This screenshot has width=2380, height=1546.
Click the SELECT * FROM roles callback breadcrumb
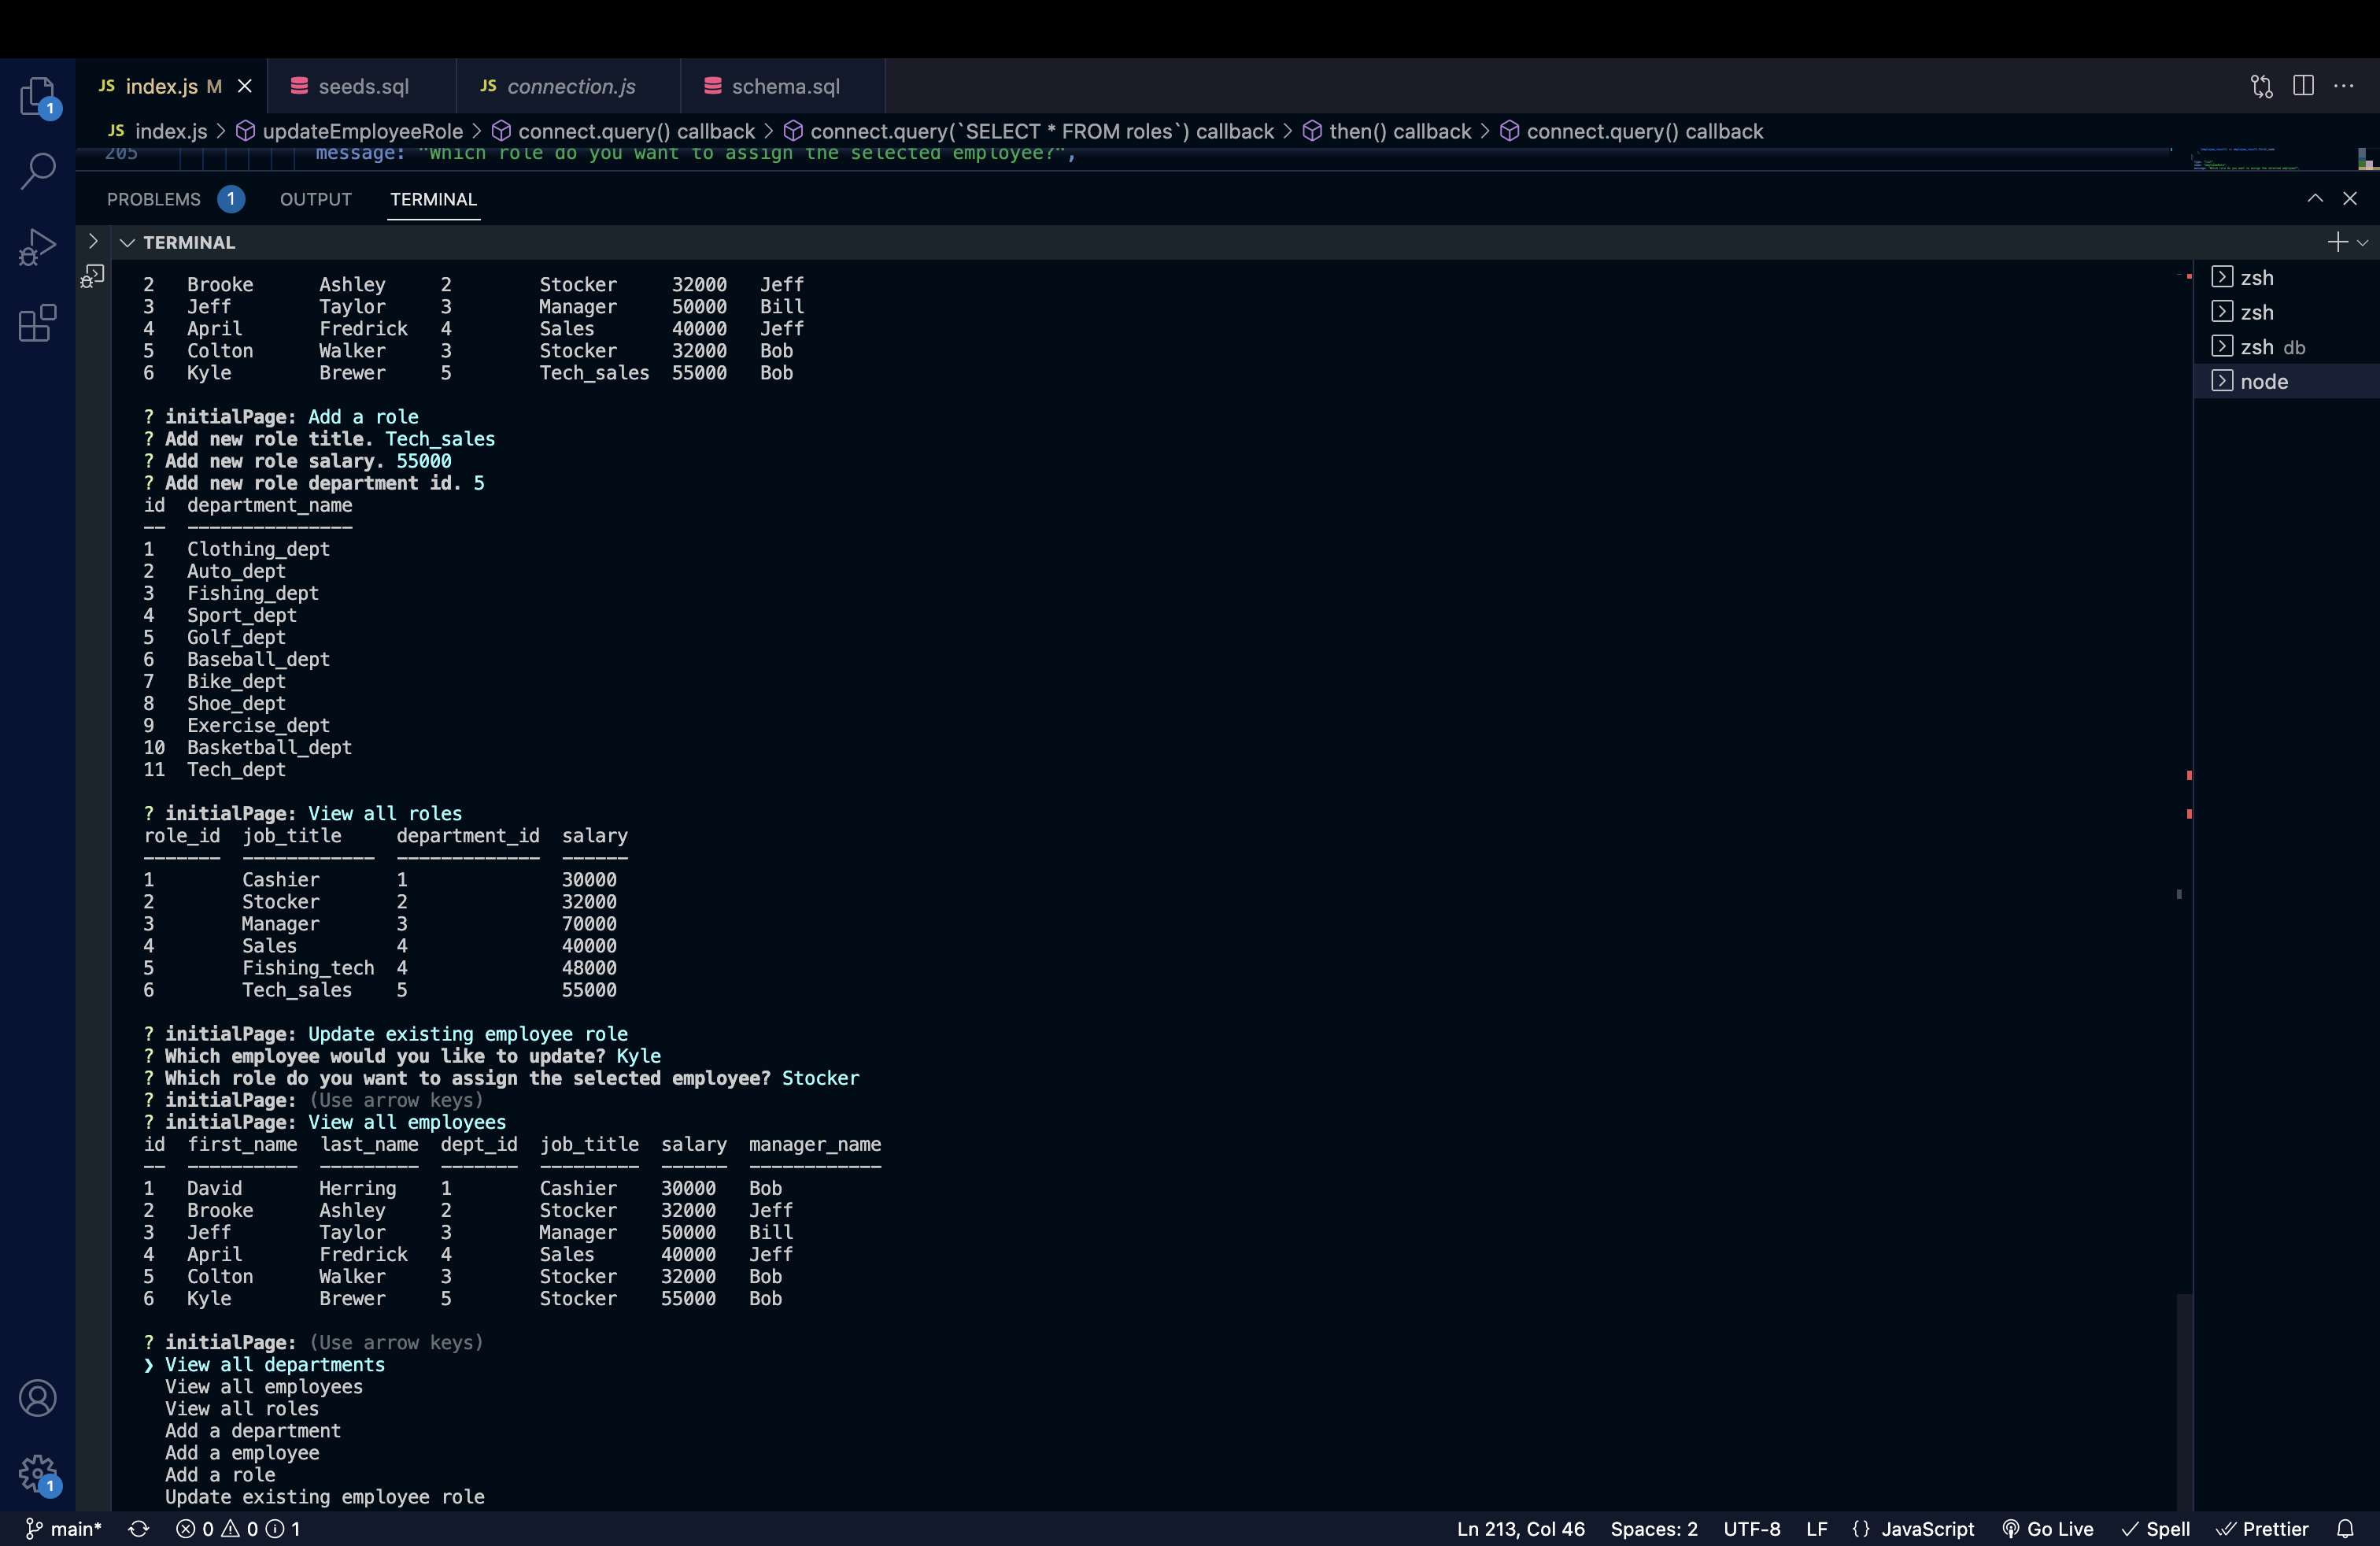click(1029, 131)
